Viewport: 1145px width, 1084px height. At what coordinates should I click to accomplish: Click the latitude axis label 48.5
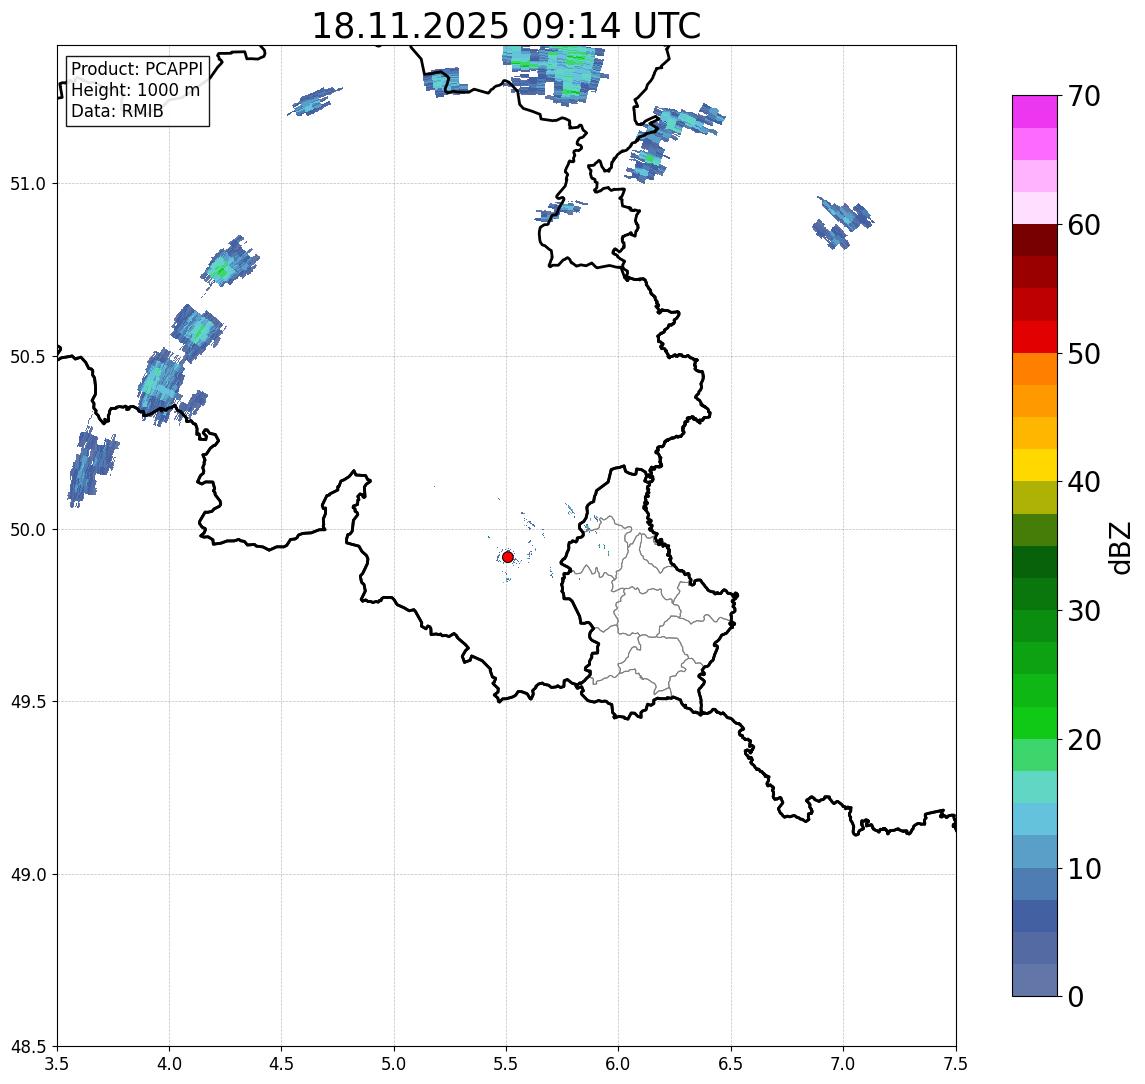28,1047
